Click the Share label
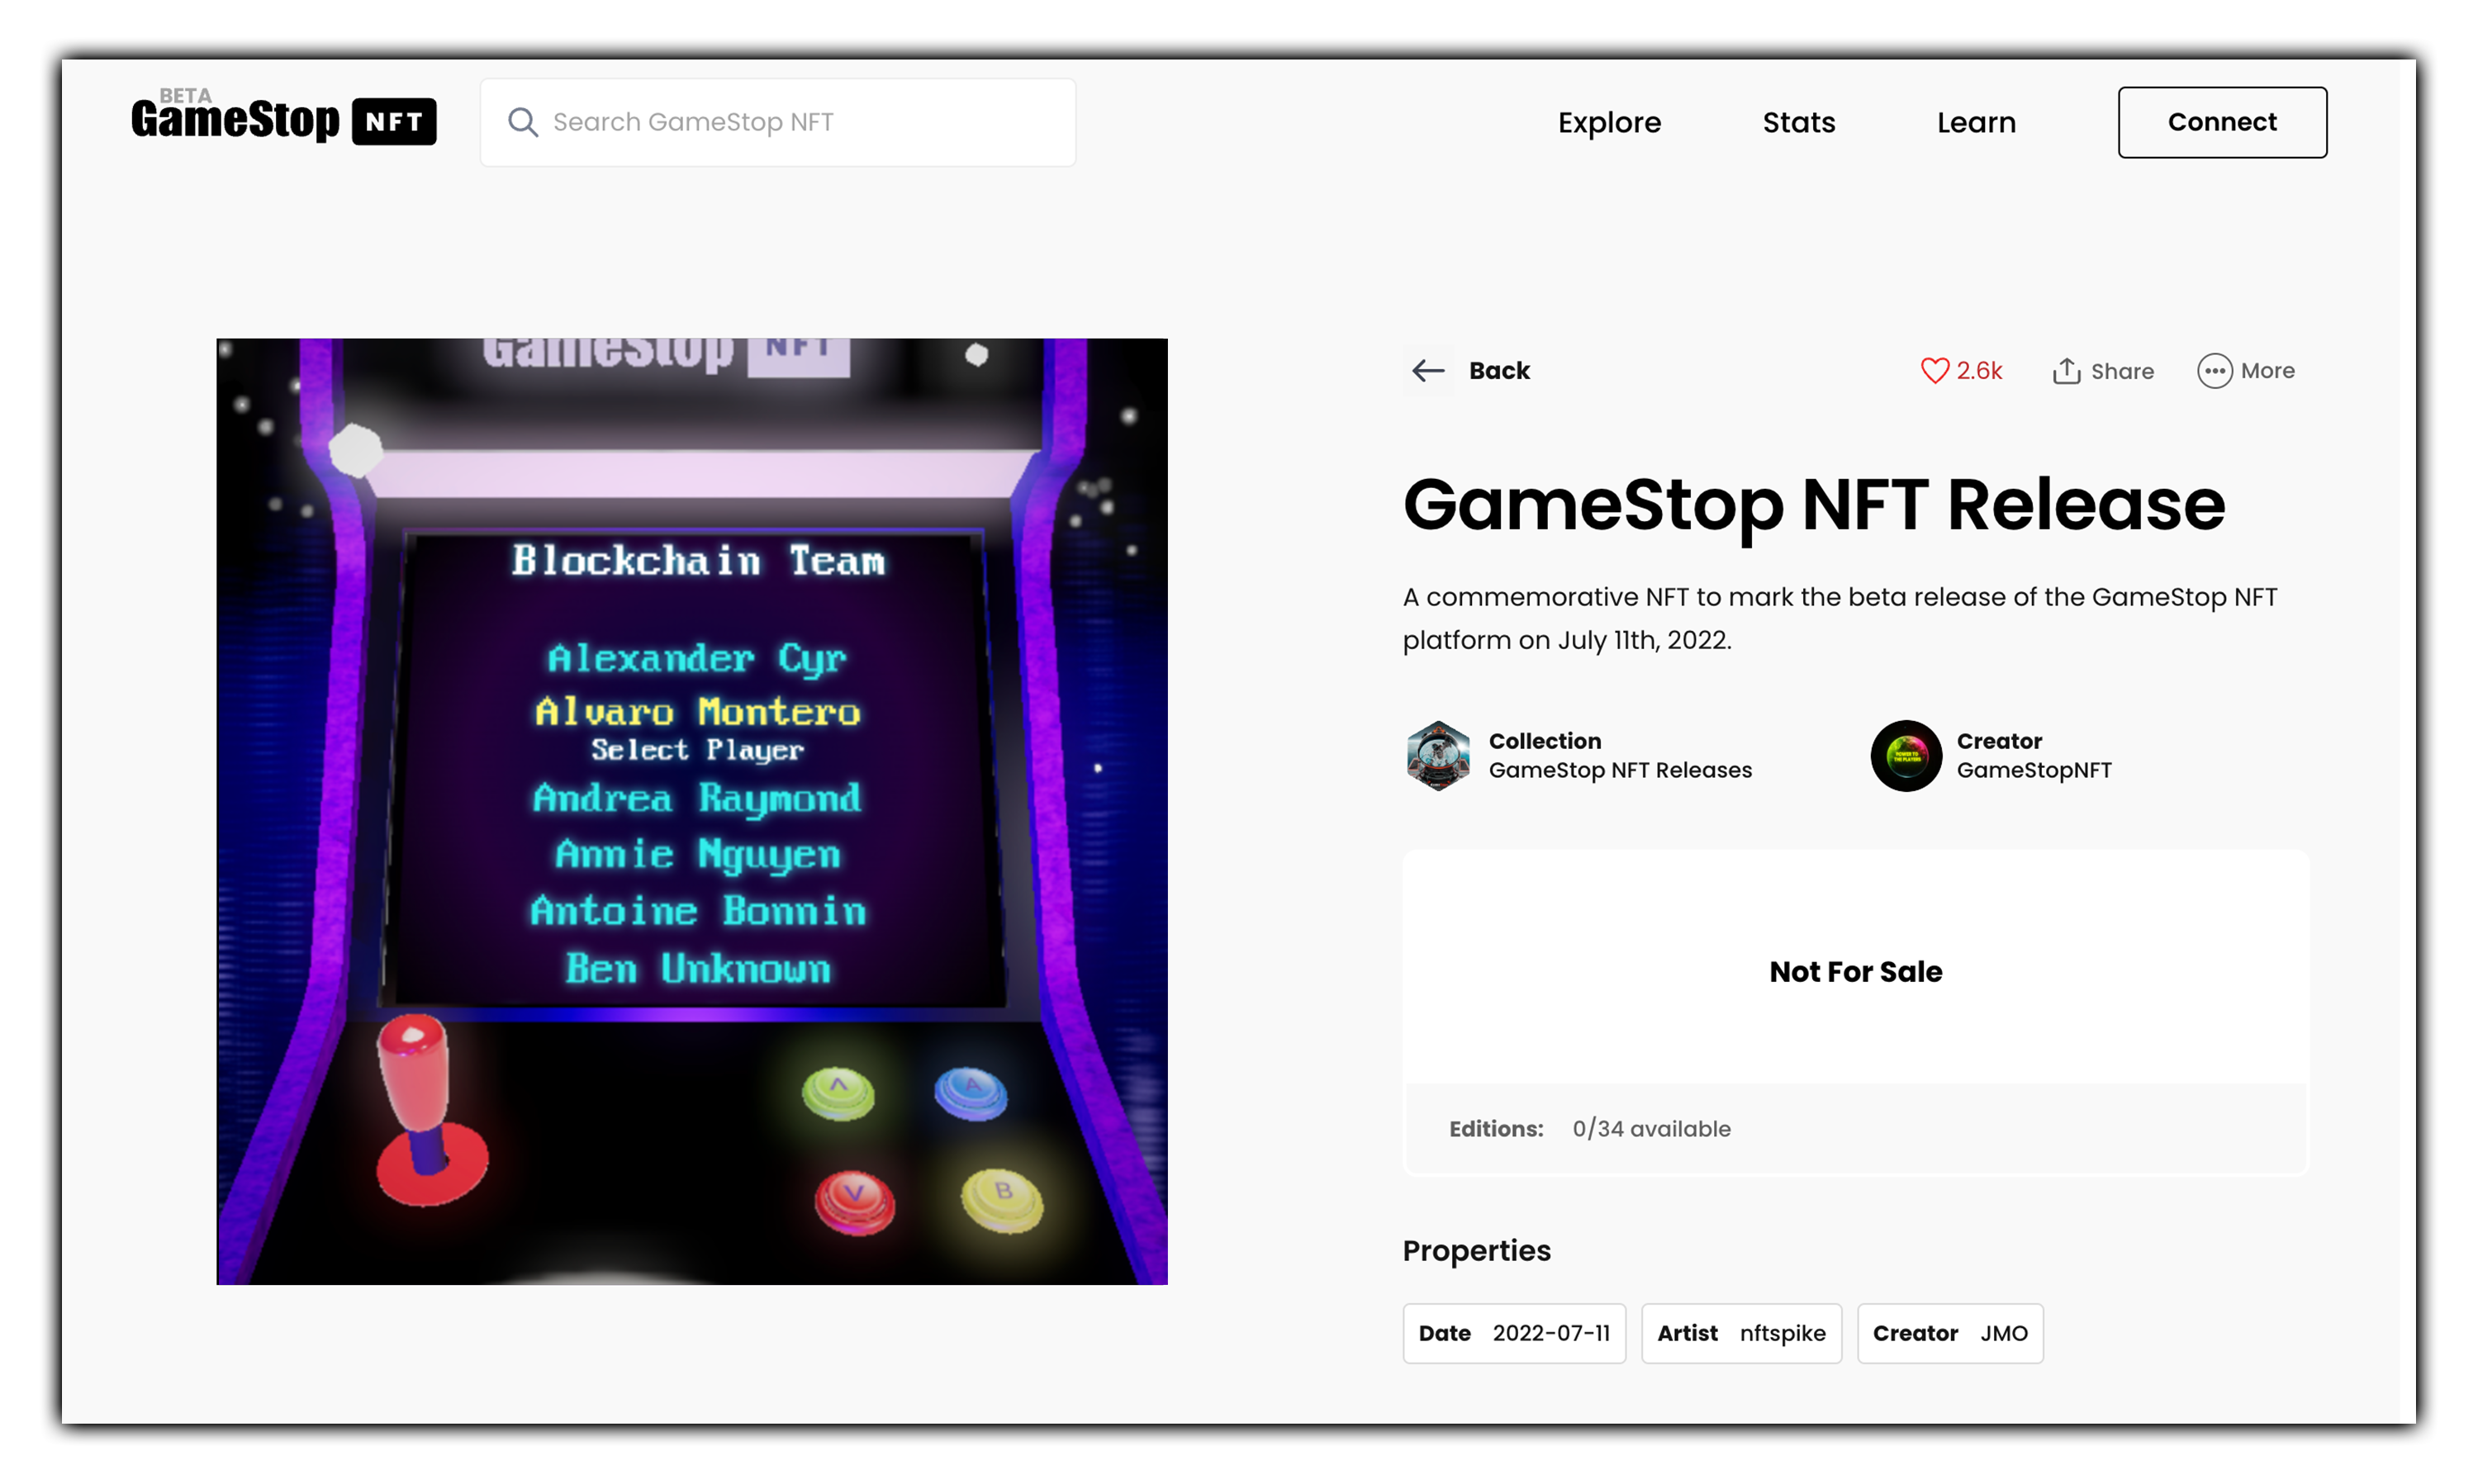The width and height of the screenshot is (2478, 1484). point(2122,371)
